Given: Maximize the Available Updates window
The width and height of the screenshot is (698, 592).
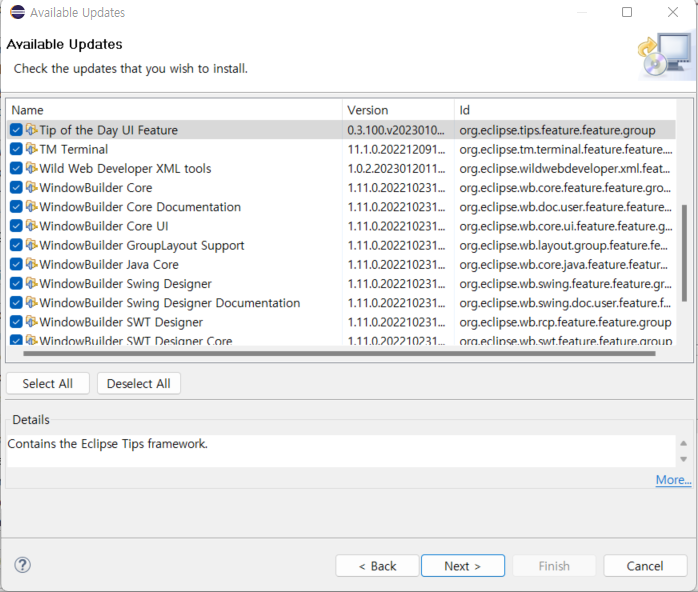Looking at the screenshot, I should 627,12.
